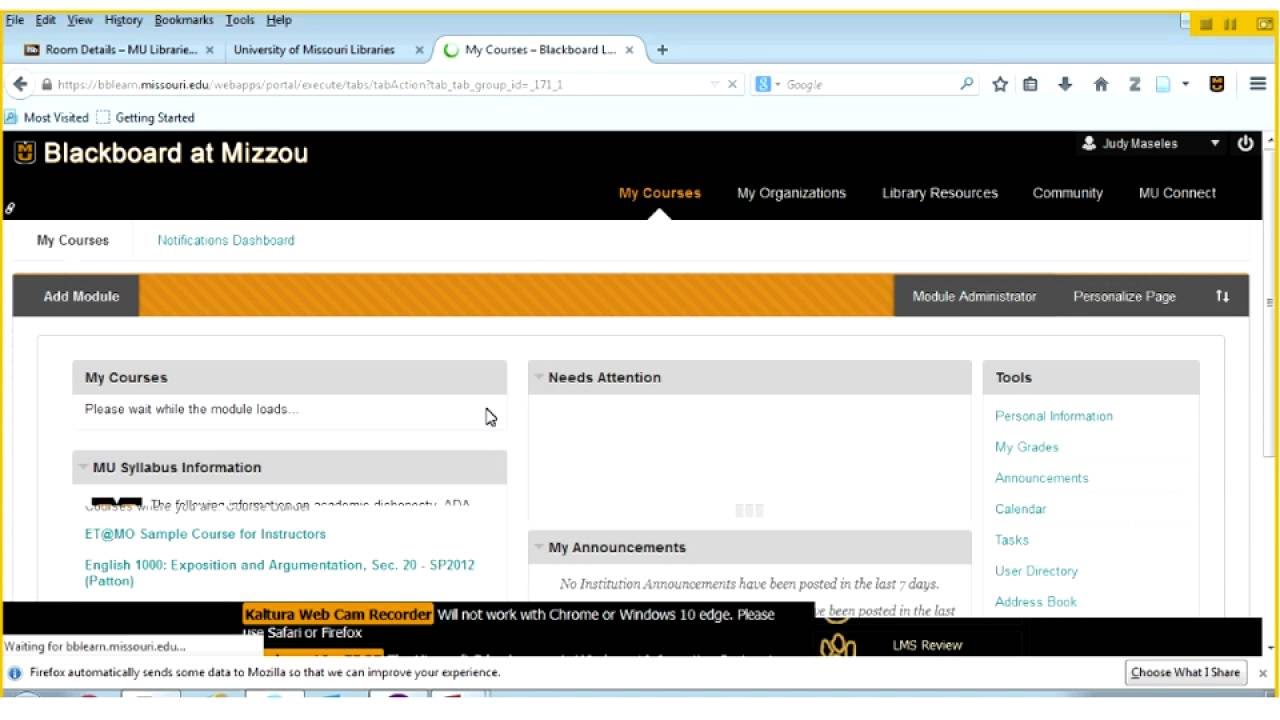Open the bookmarks list clipboard icon
The height and width of the screenshot is (720, 1280).
tap(1030, 85)
